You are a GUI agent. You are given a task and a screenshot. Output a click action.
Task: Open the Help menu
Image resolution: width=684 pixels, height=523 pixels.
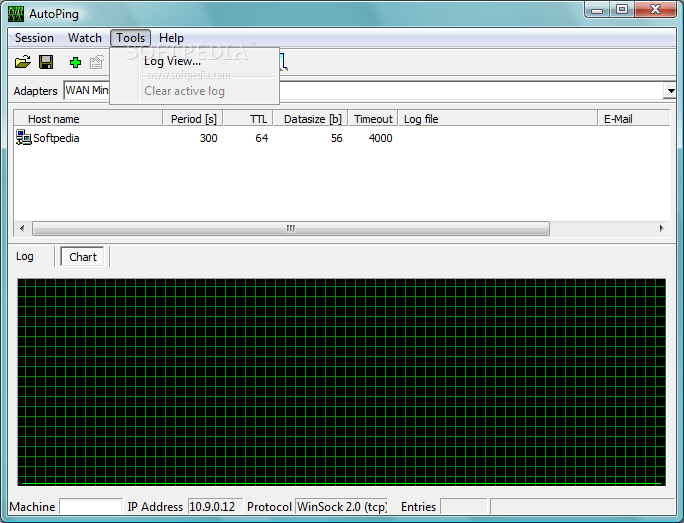[x=171, y=38]
